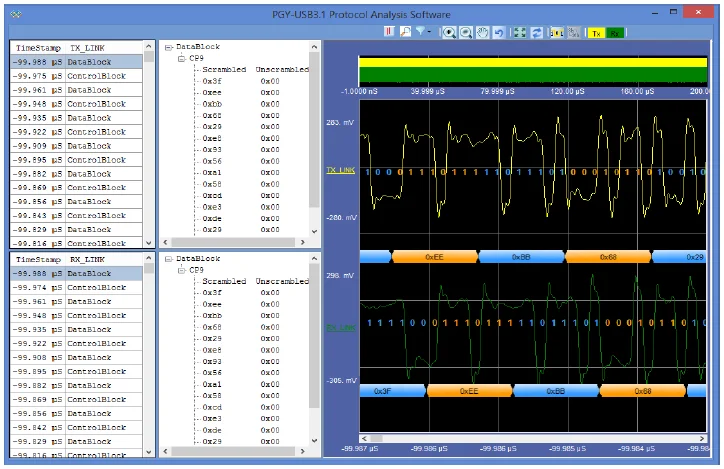Open the search magnifier tool

pyautogui.click(x=405, y=32)
